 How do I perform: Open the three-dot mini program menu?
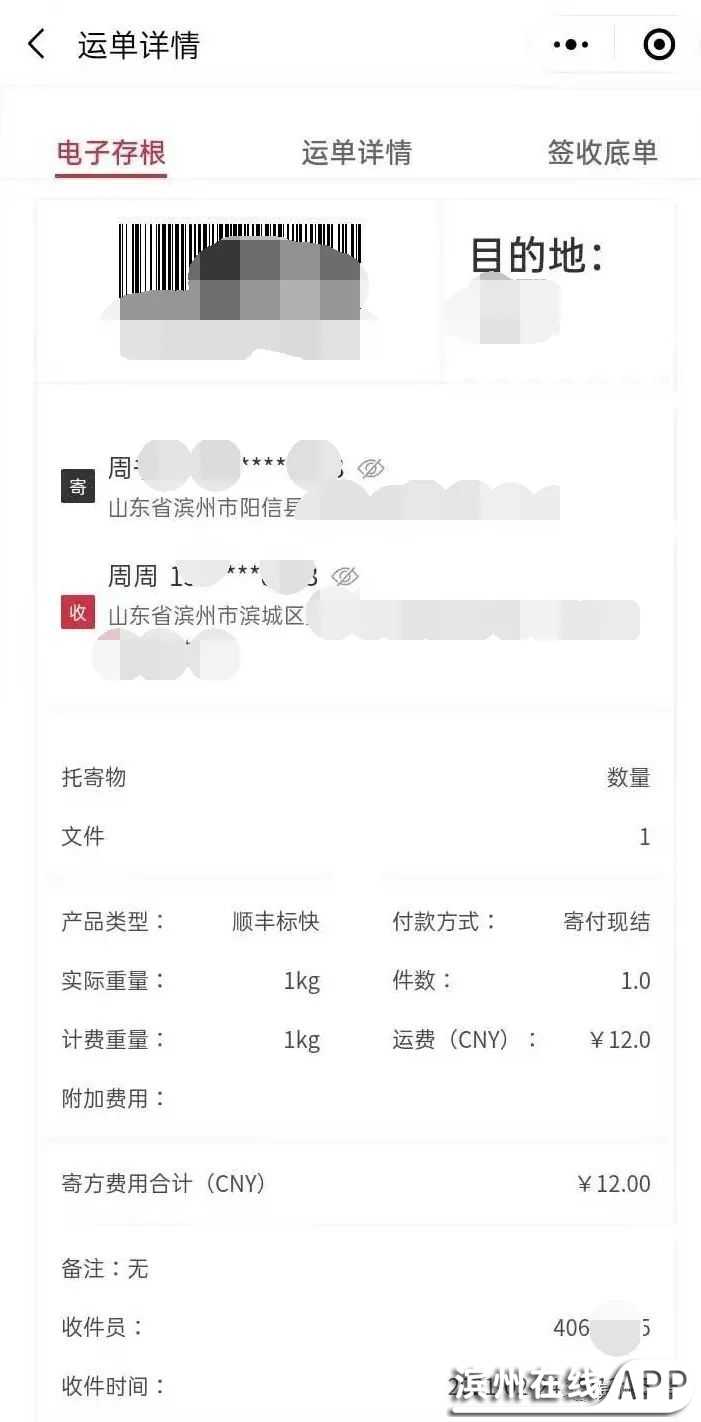[x=571, y=44]
